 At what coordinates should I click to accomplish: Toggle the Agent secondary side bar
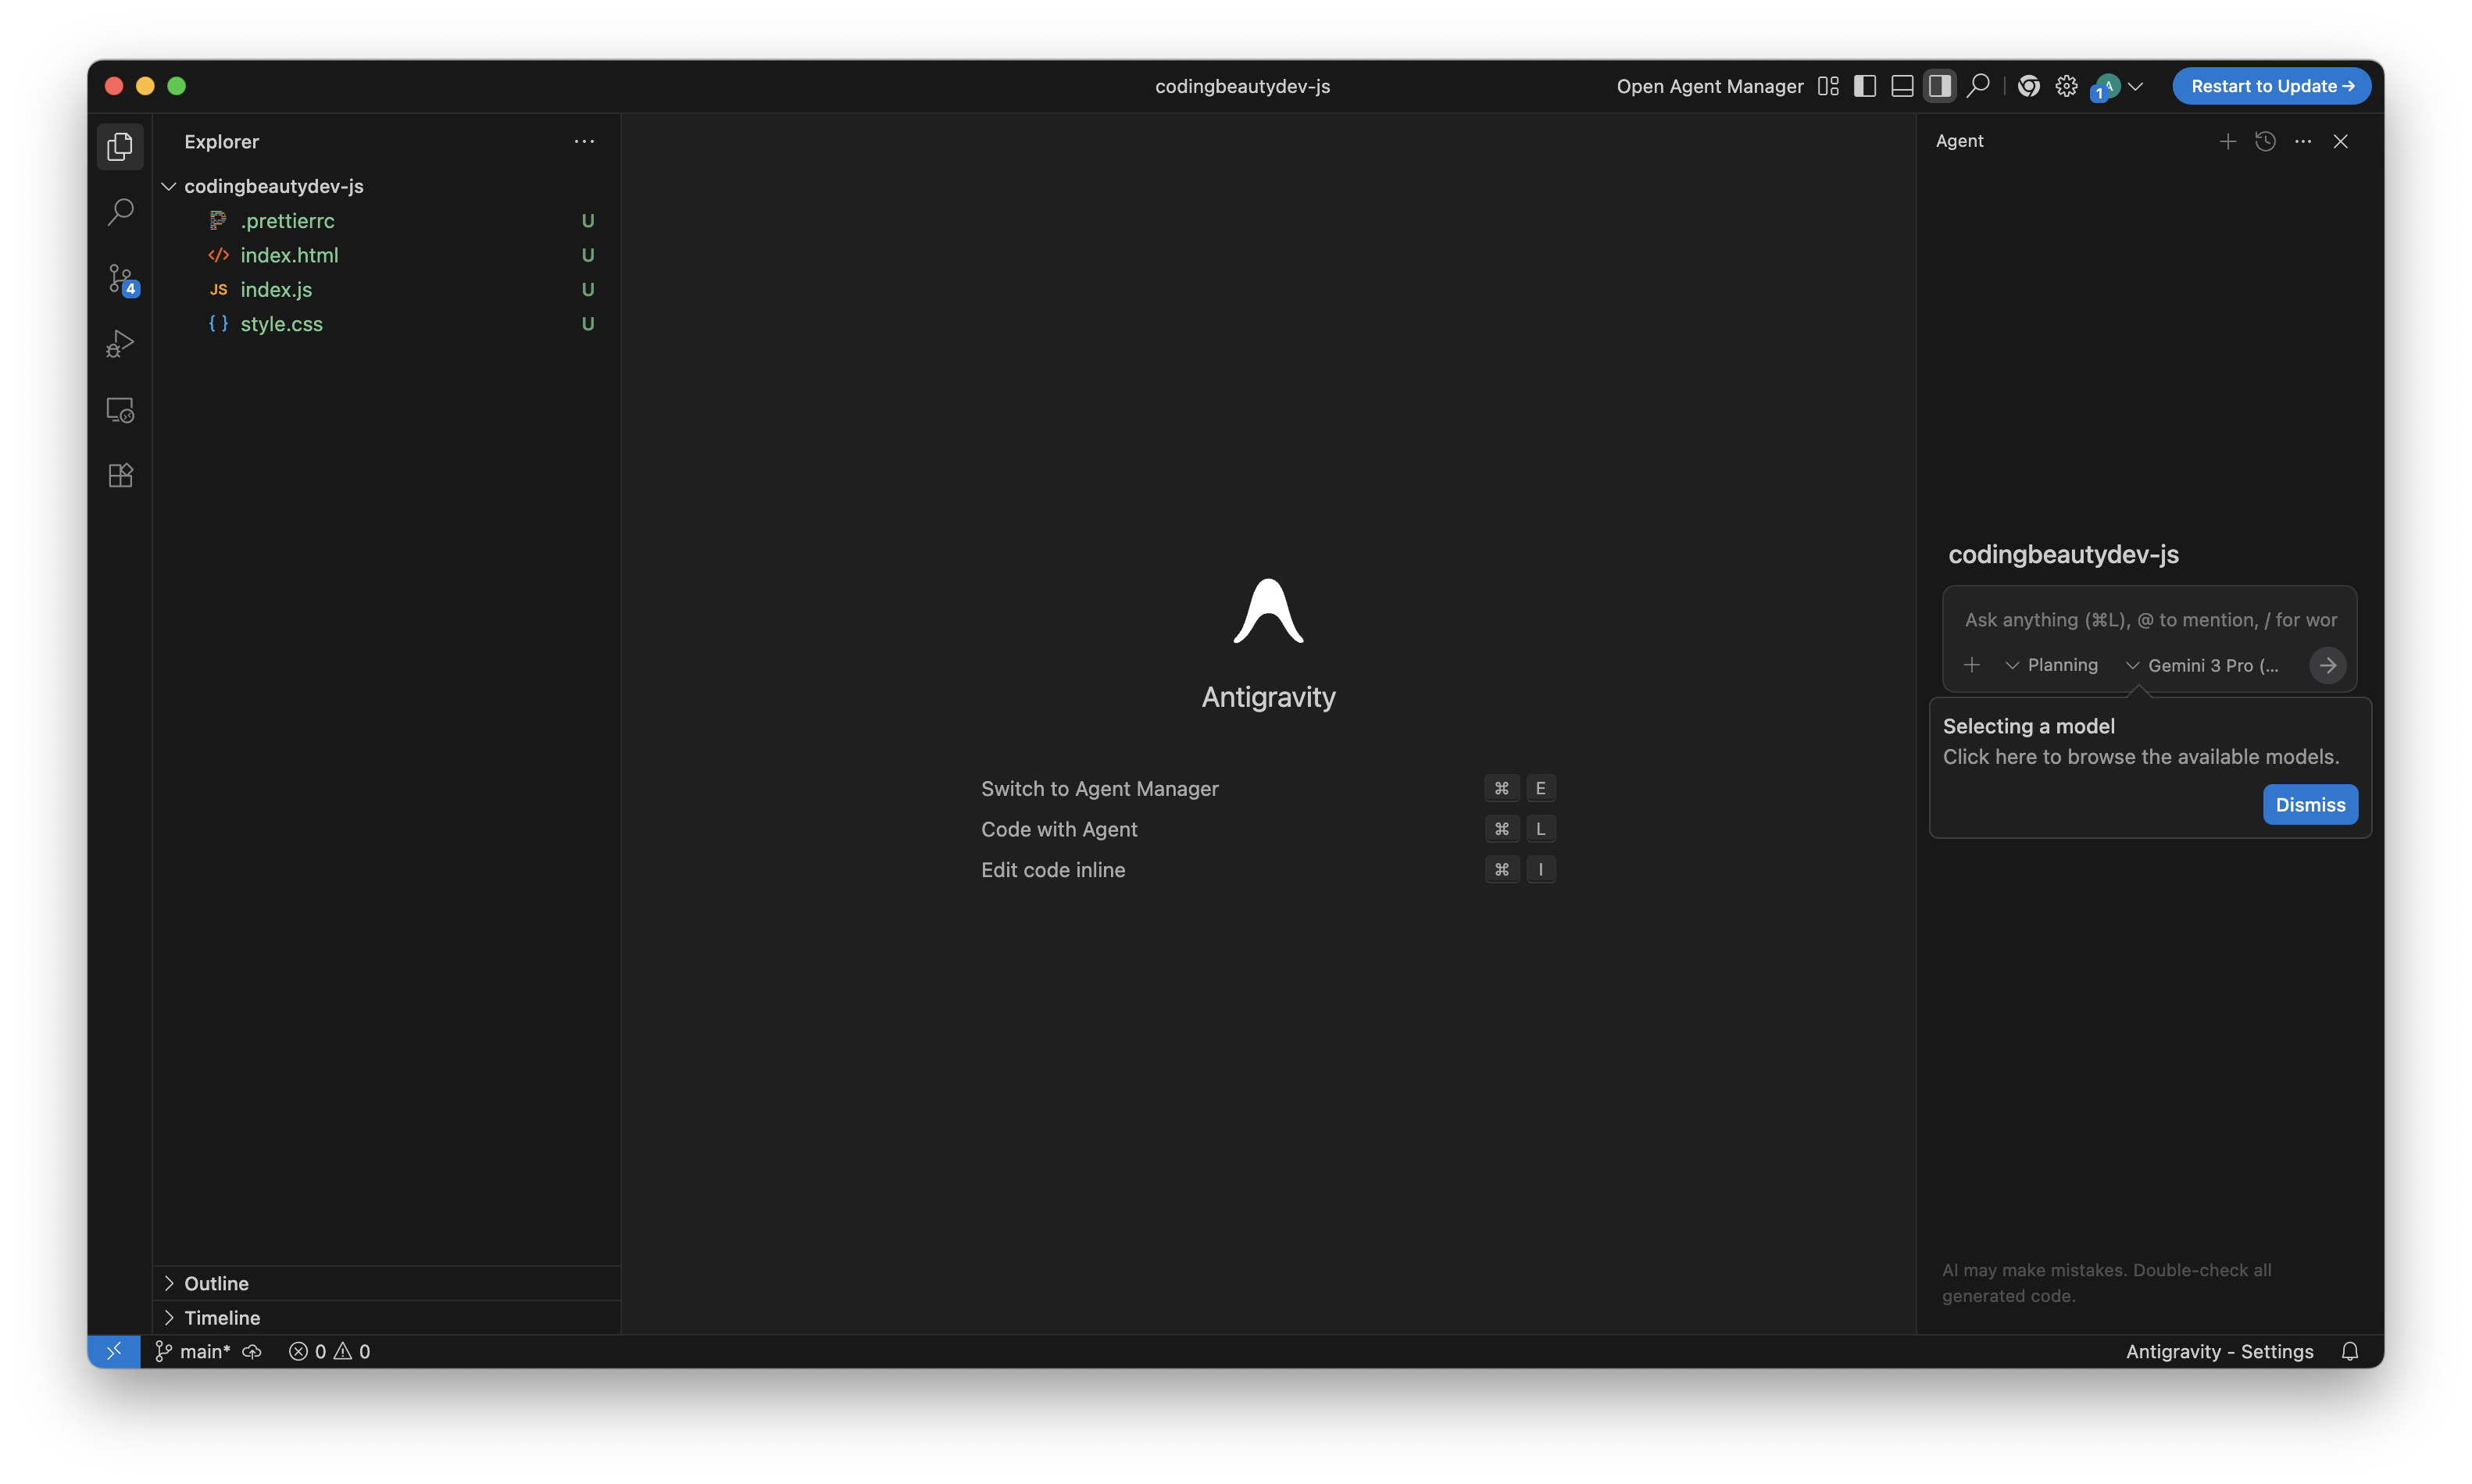pyautogui.click(x=1939, y=86)
